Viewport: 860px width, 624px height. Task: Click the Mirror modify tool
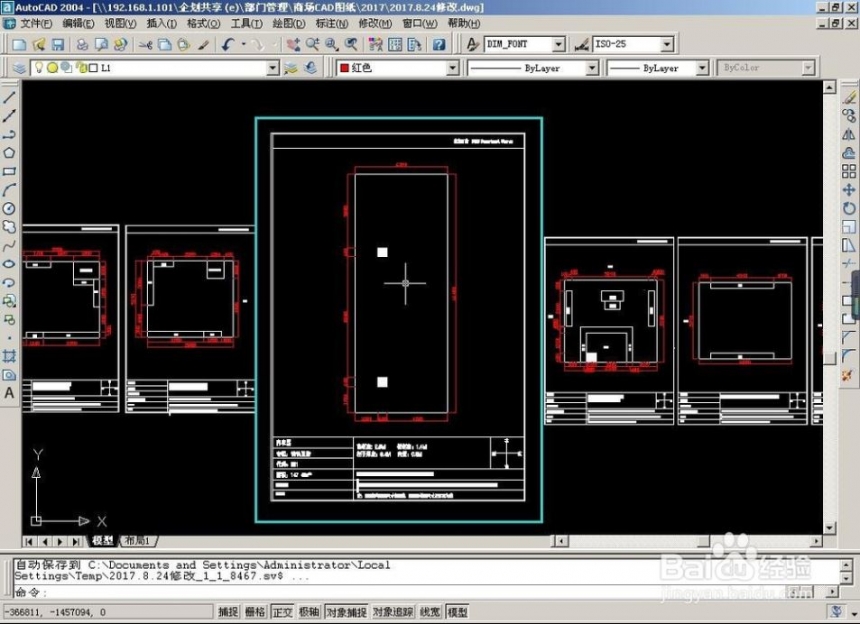tap(849, 134)
